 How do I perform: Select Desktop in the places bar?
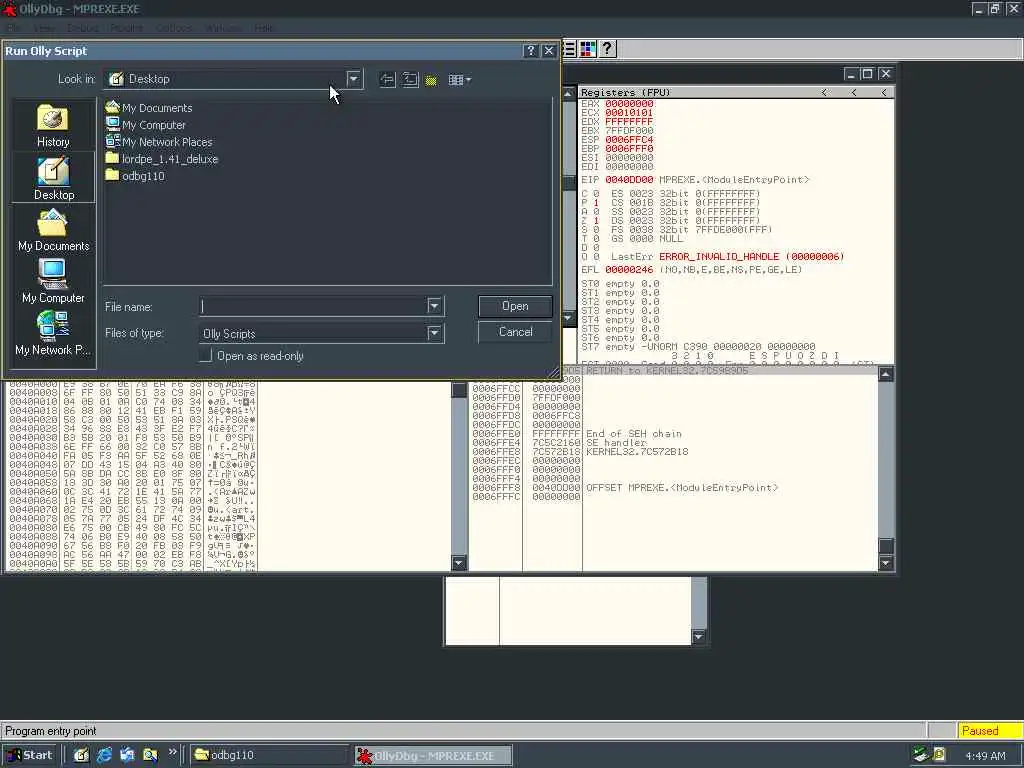(x=54, y=178)
